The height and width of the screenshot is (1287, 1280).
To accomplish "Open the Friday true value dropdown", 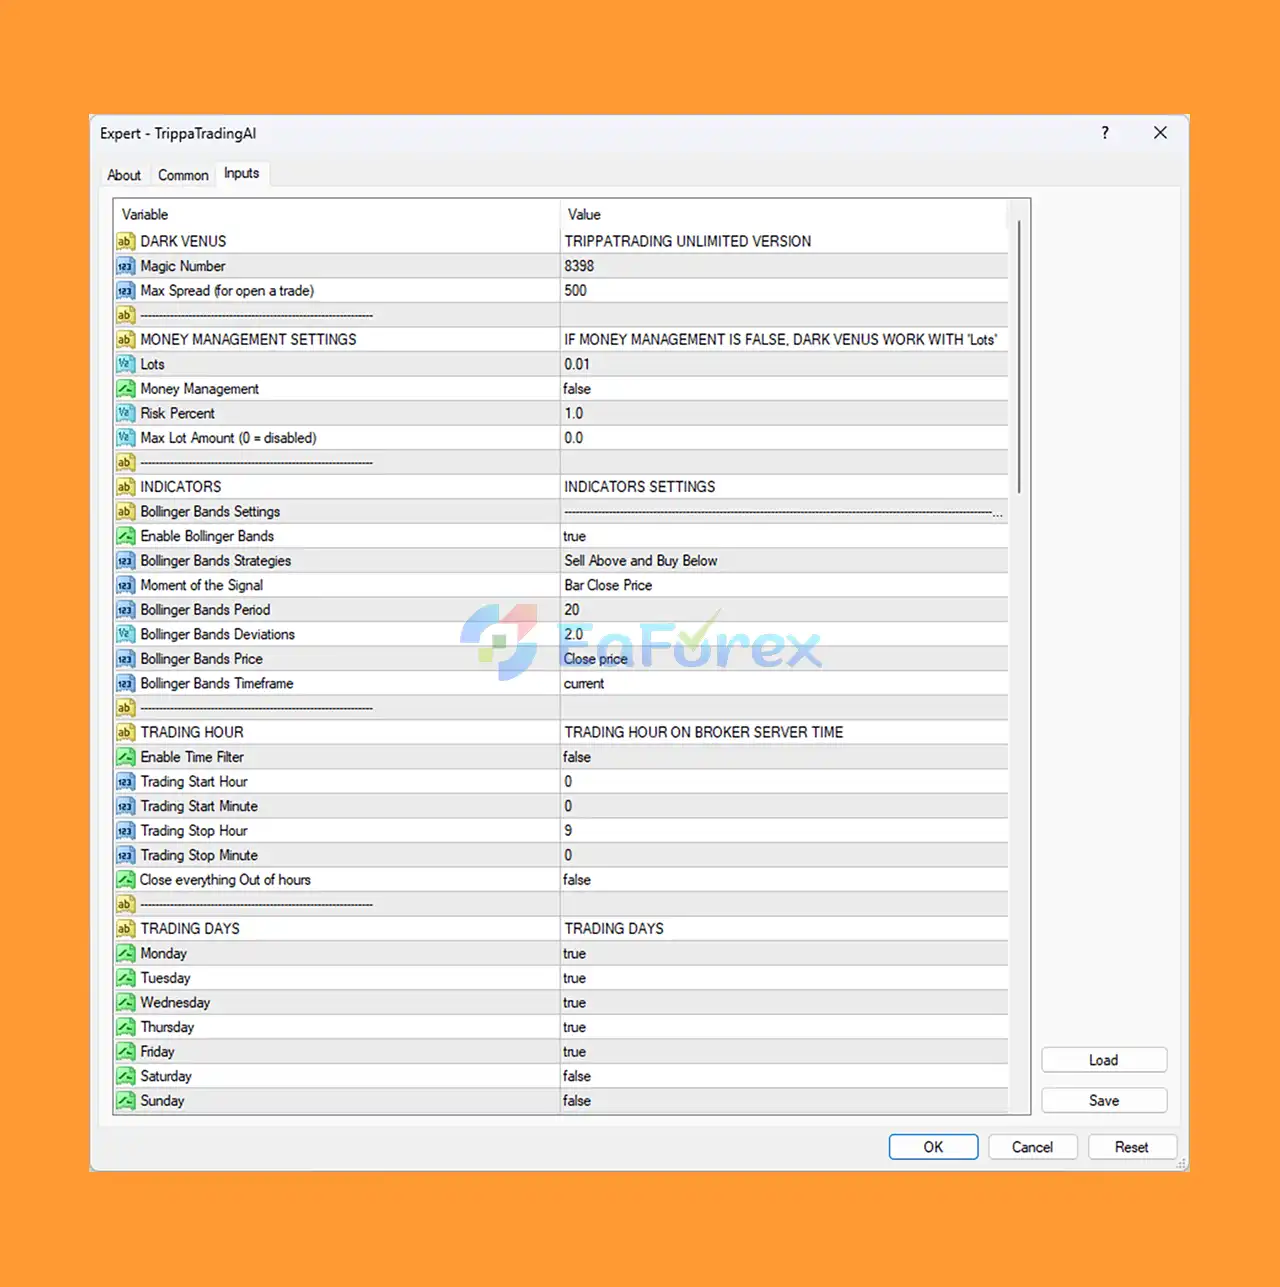I will pyautogui.click(x=784, y=1051).
